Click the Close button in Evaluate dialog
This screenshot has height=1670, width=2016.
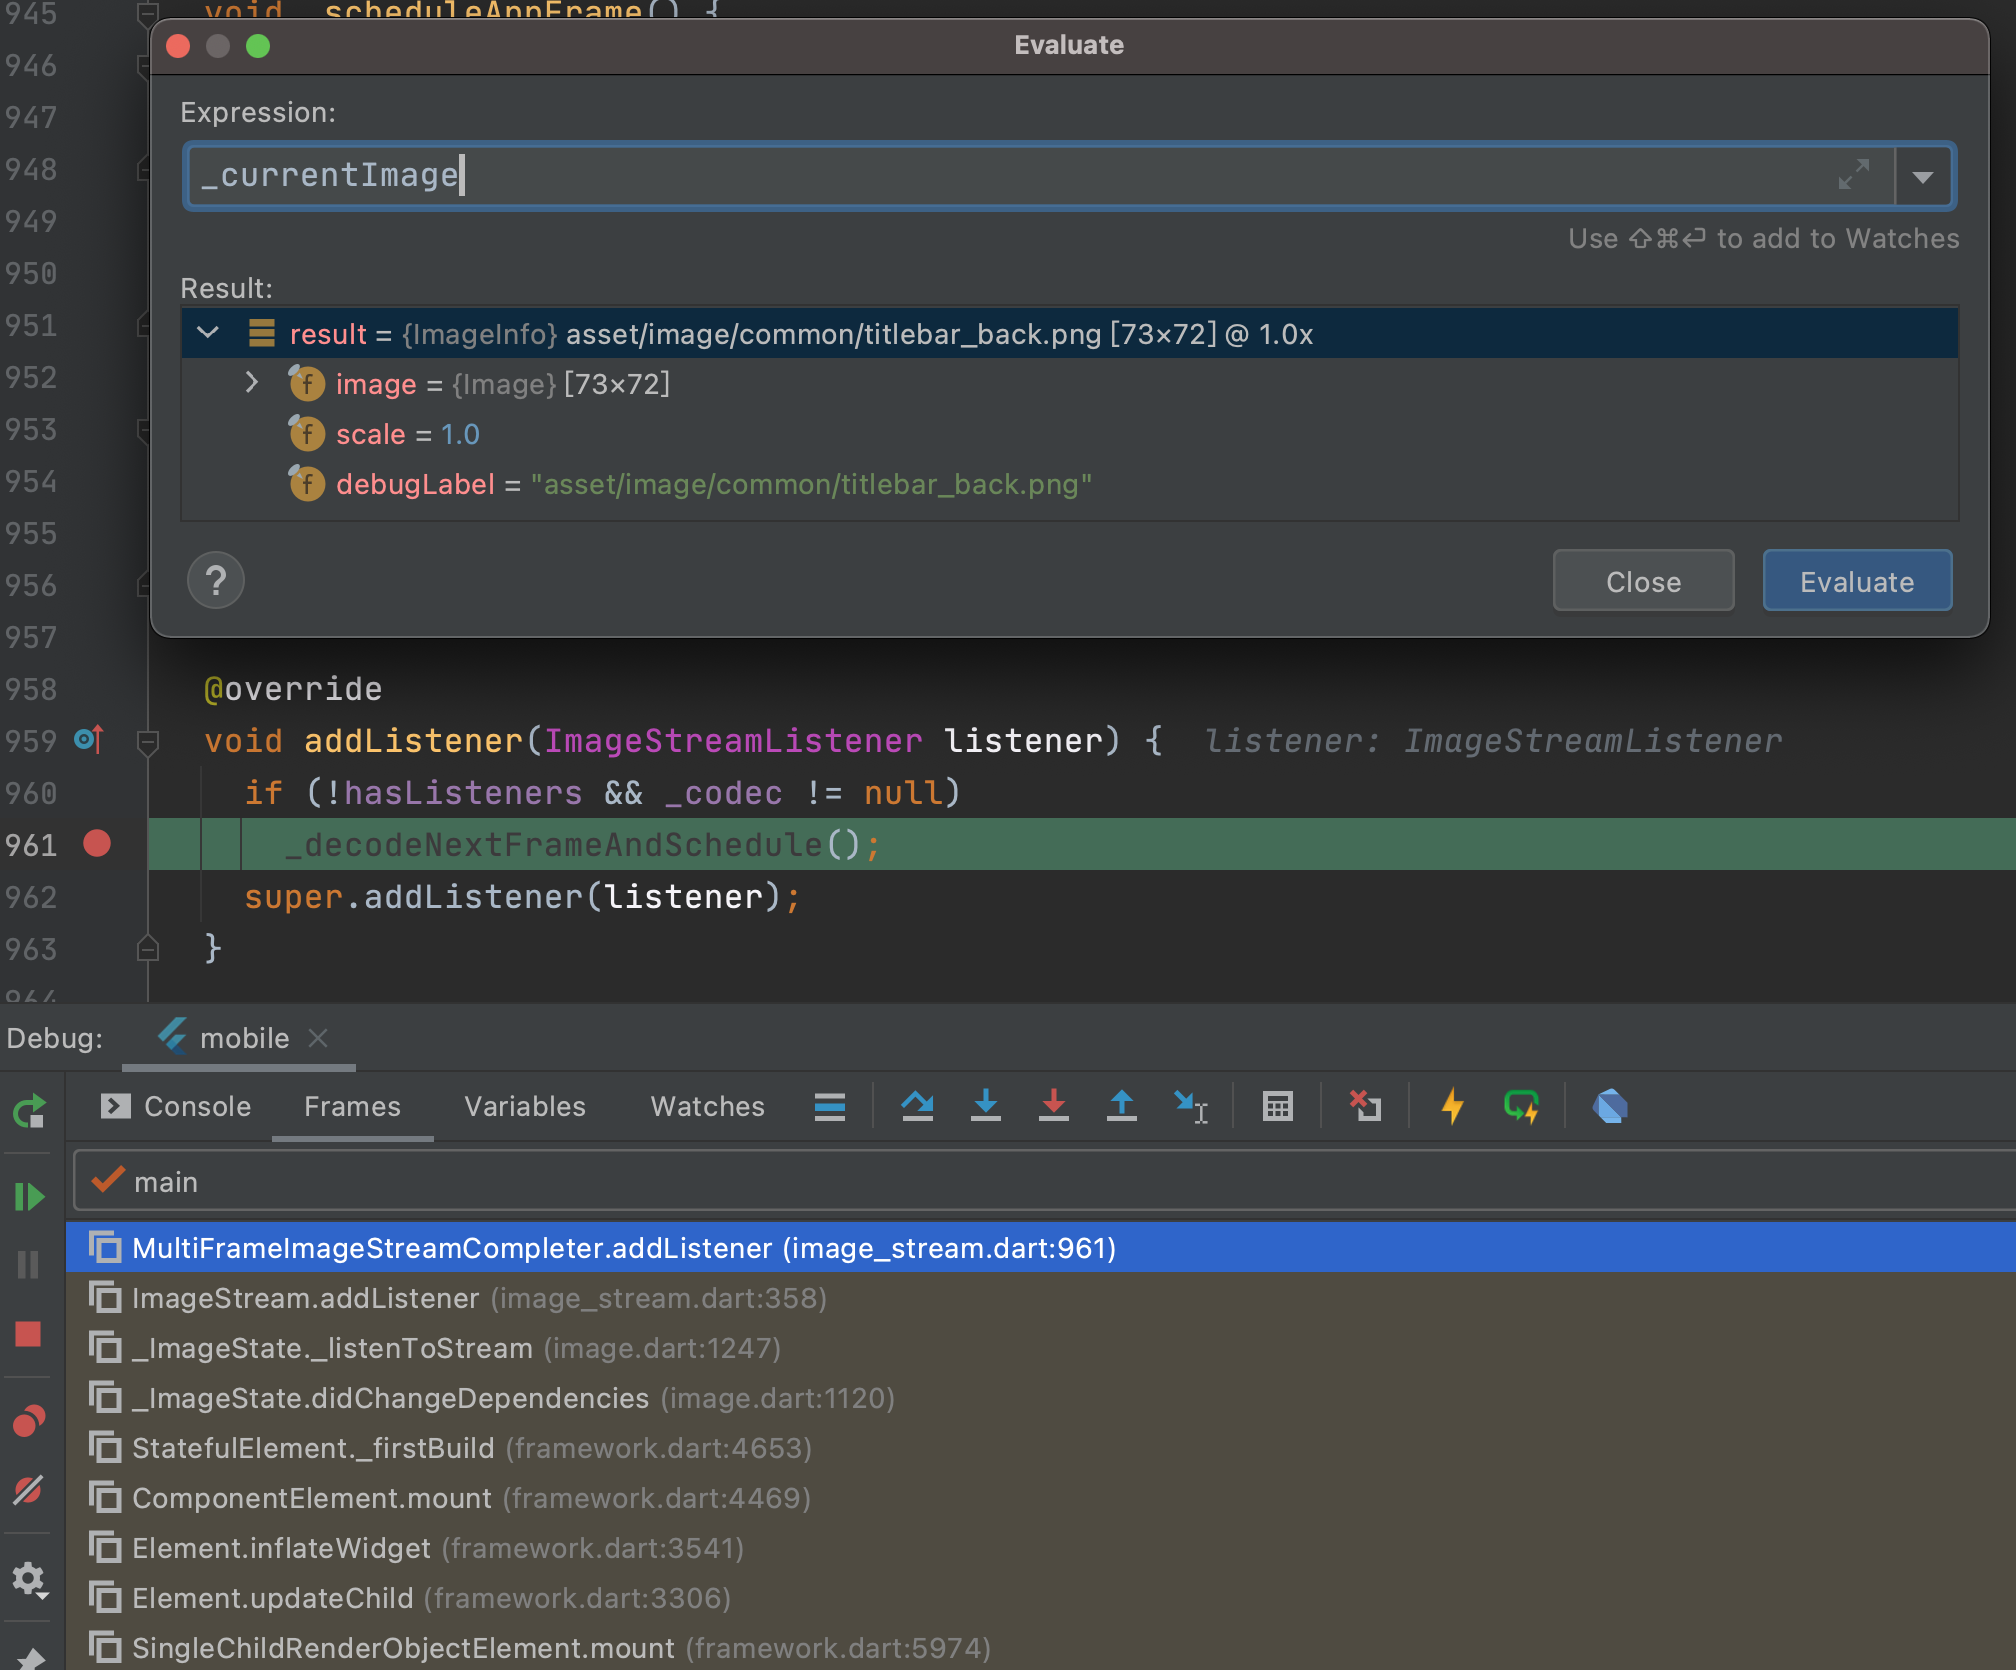pos(1643,581)
